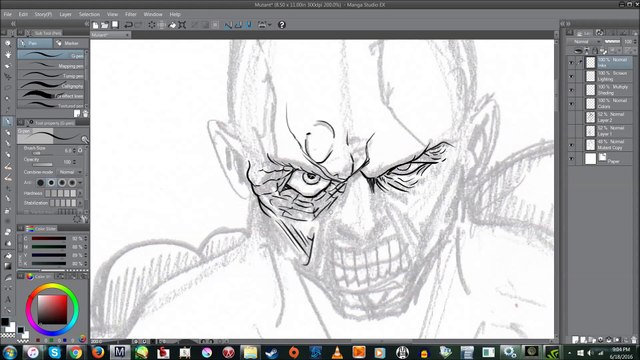Image resolution: width=640 pixels, height=360 pixels.
Task: Adjust layer opacity stepper
Action: (635, 42)
